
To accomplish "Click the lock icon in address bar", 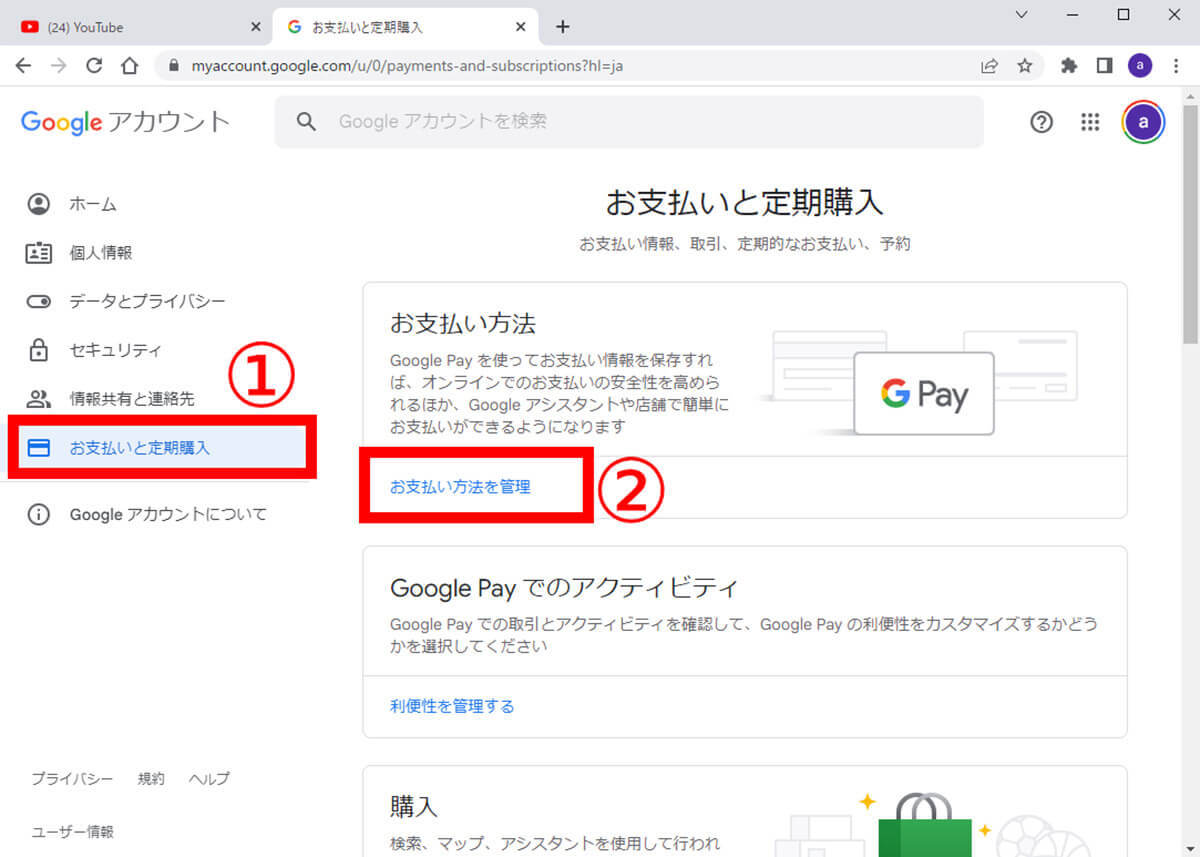I will click(x=174, y=66).
